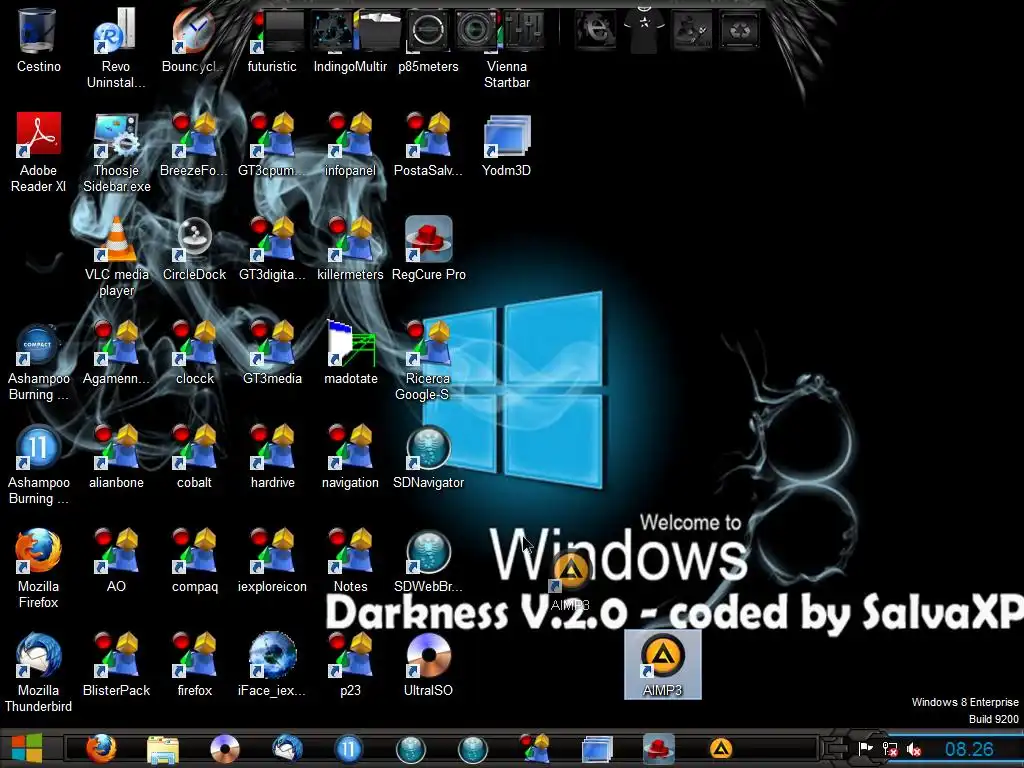Image resolution: width=1024 pixels, height=768 pixels.
Task: Click the 08.26 taskbar clock
Action: click(969, 749)
